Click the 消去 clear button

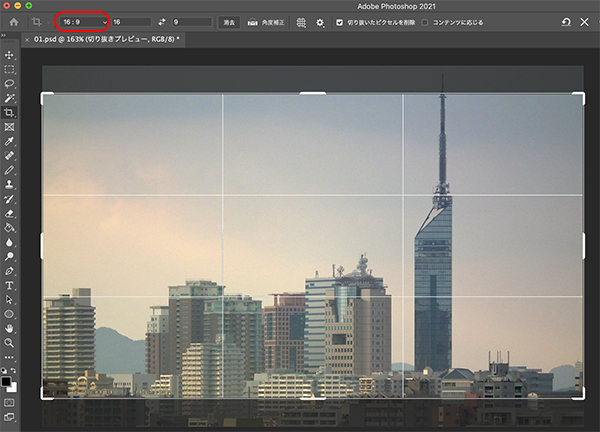(229, 21)
